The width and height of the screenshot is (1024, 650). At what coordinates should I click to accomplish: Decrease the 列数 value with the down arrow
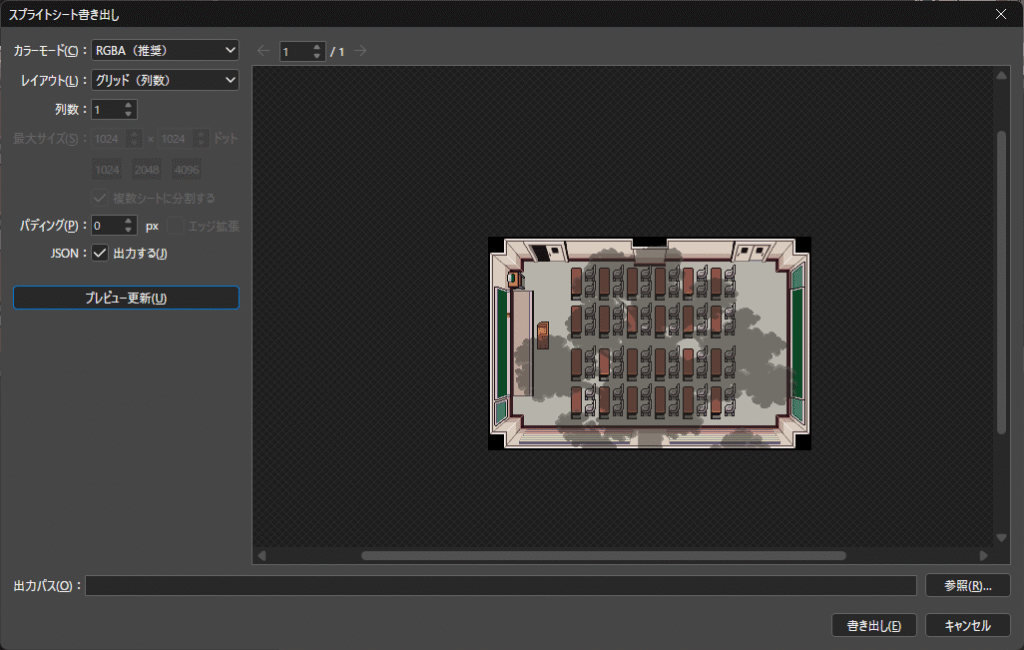click(129, 114)
